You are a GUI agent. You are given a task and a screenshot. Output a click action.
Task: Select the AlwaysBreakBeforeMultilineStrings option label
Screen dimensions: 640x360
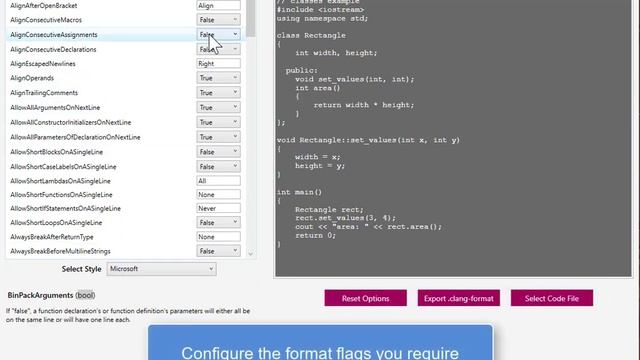coord(60,251)
